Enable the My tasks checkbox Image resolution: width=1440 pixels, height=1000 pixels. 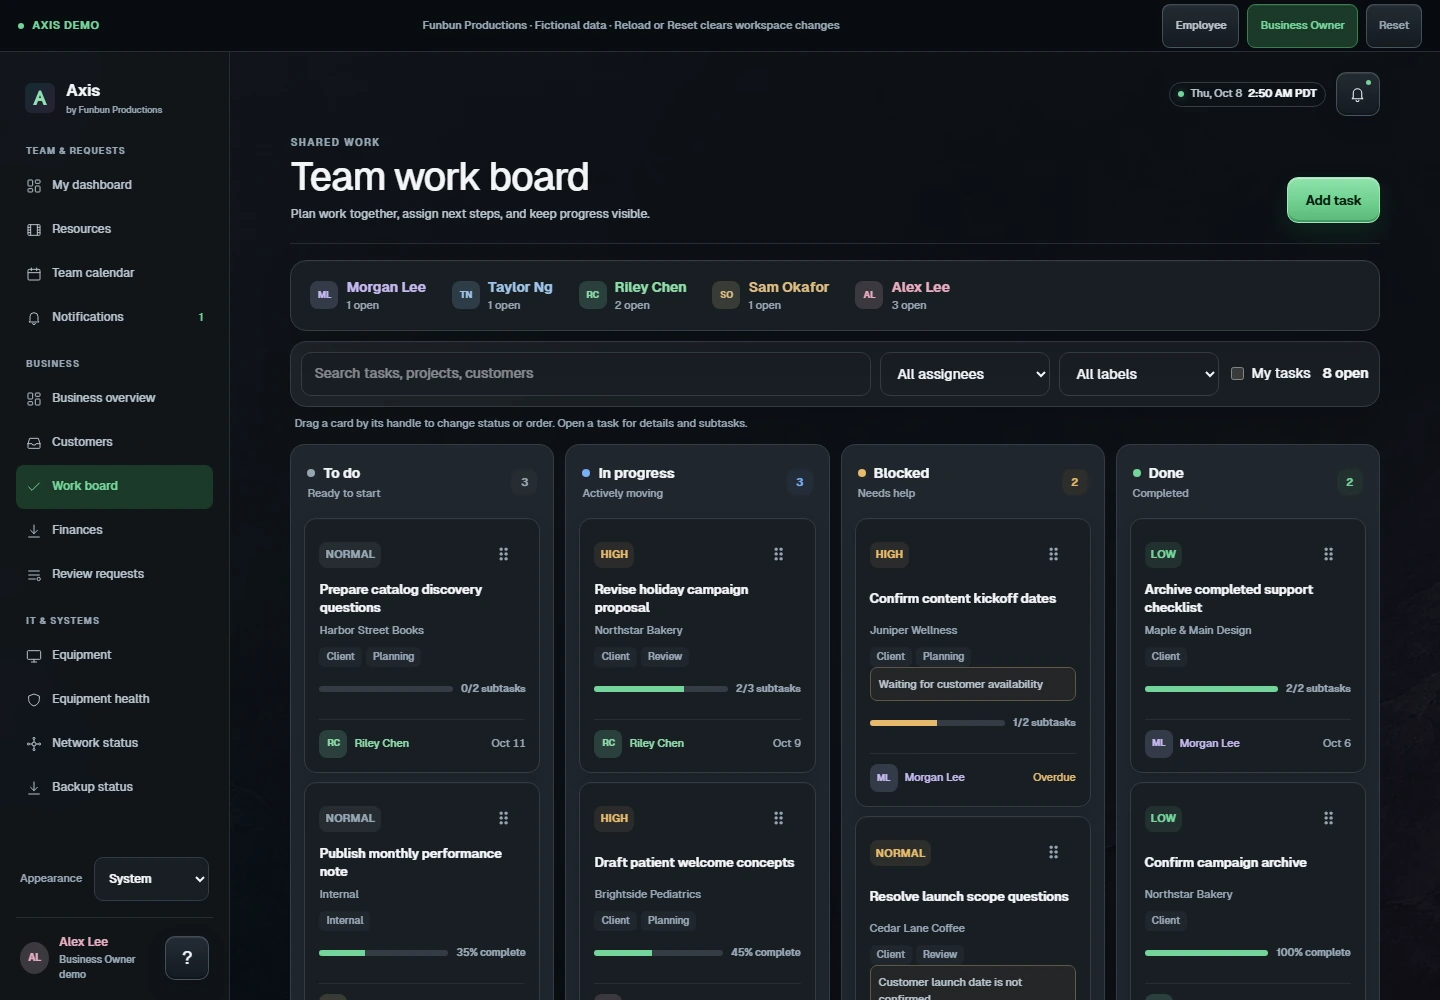coord(1237,373)
